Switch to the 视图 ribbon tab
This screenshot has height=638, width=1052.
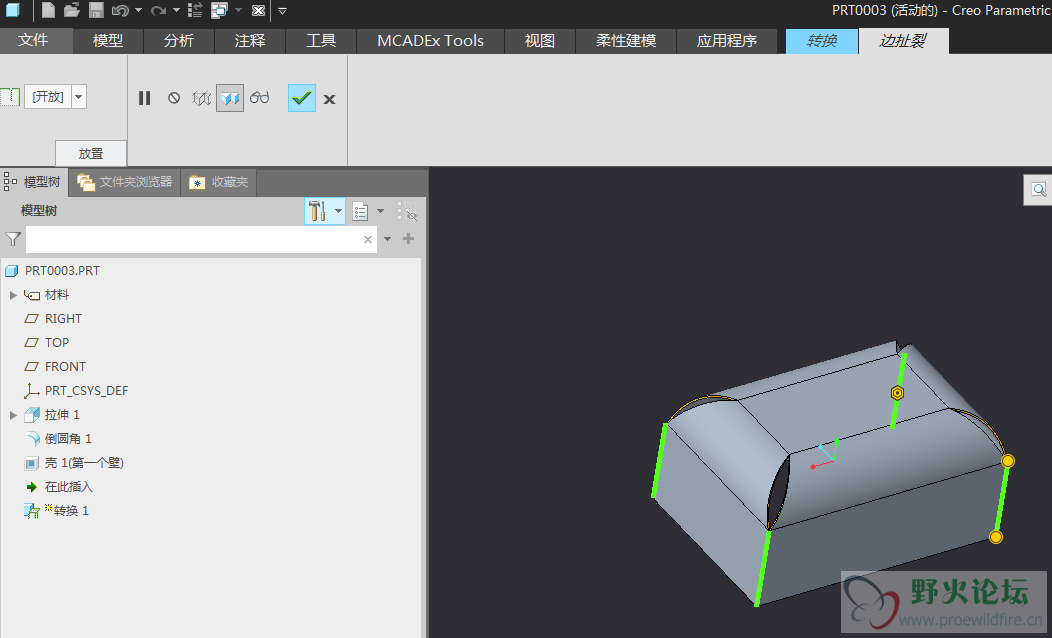point(539,41)
